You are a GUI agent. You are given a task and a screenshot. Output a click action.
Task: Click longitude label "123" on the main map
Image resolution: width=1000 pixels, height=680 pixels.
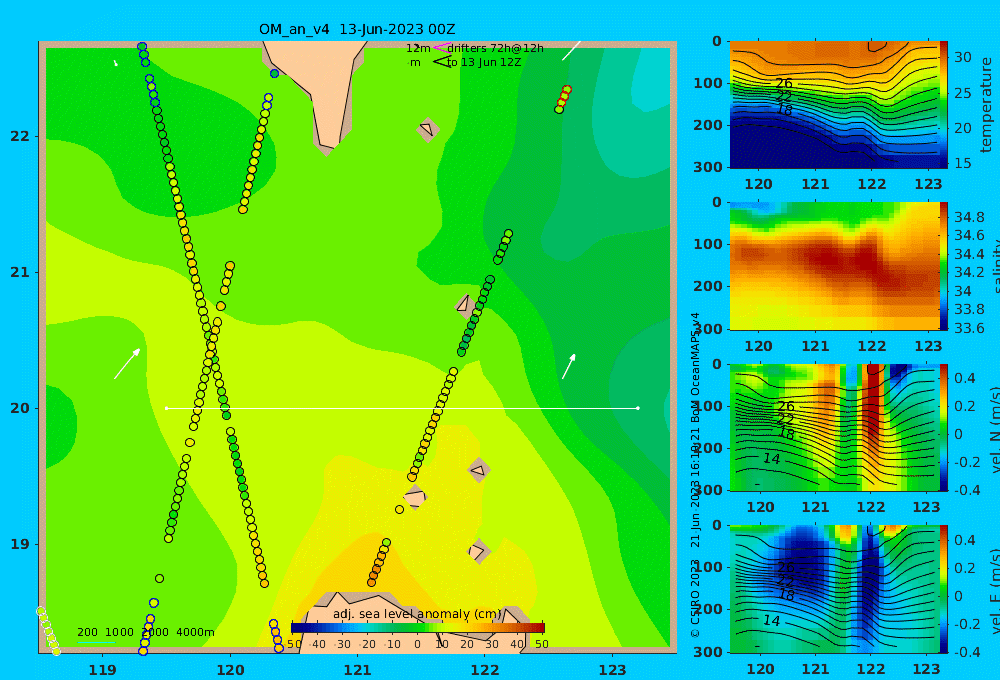click(x=612, y=670)
